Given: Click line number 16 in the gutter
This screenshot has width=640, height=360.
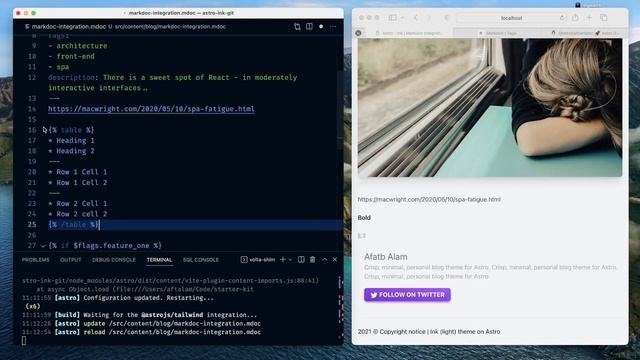Looking at the screenshot, I should coord(32,130).
